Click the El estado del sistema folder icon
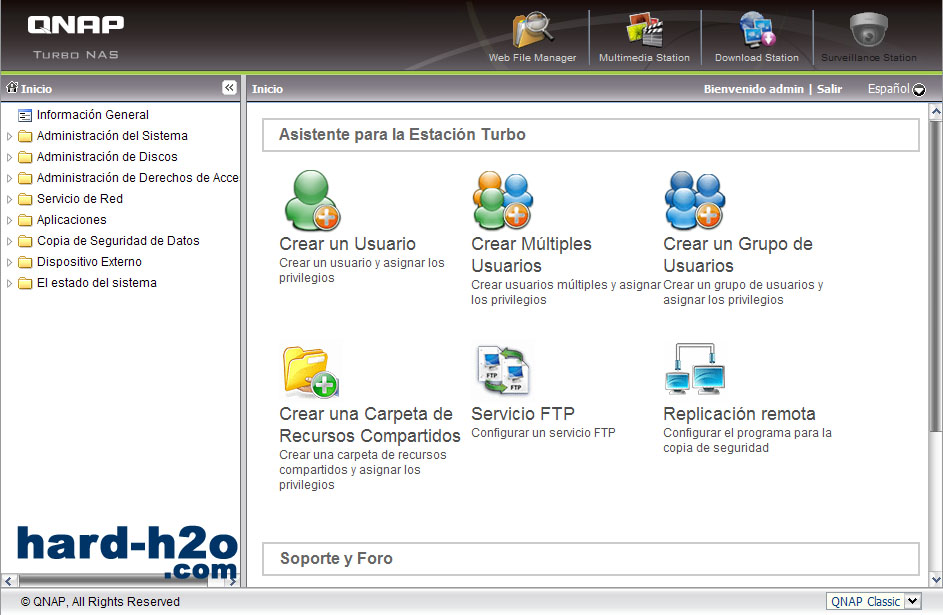Screen dimensions: 943x615 click(25, 283)
